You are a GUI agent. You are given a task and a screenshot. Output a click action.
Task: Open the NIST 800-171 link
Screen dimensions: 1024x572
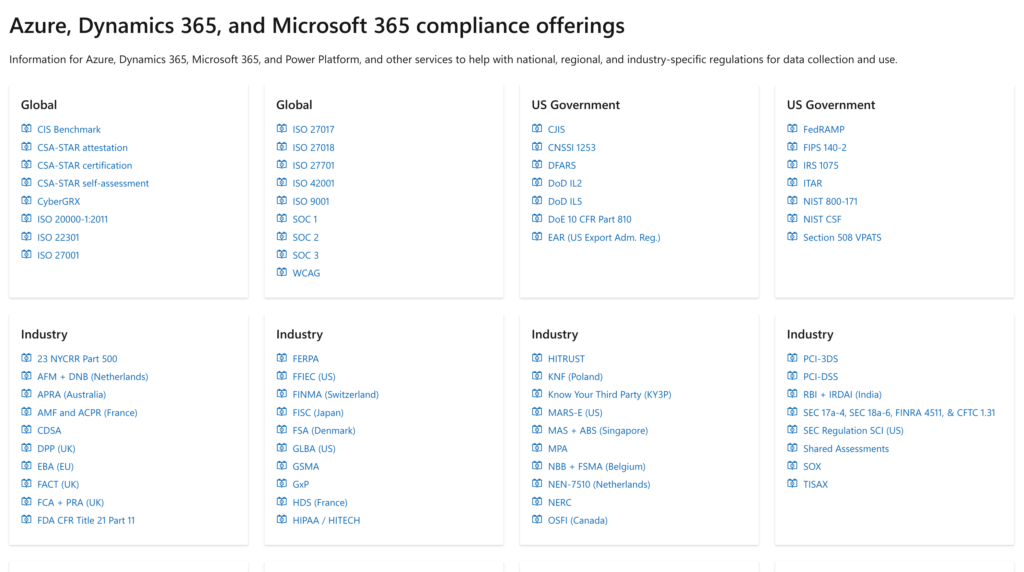pyautogui.click(x=830, y=201)
